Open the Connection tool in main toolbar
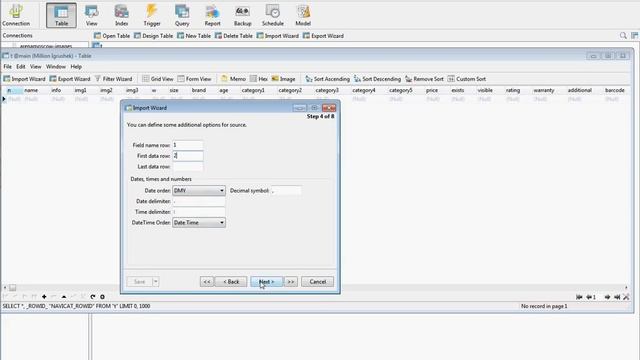The height and width of the screenshot is (360, 640). tap(16, 15)
